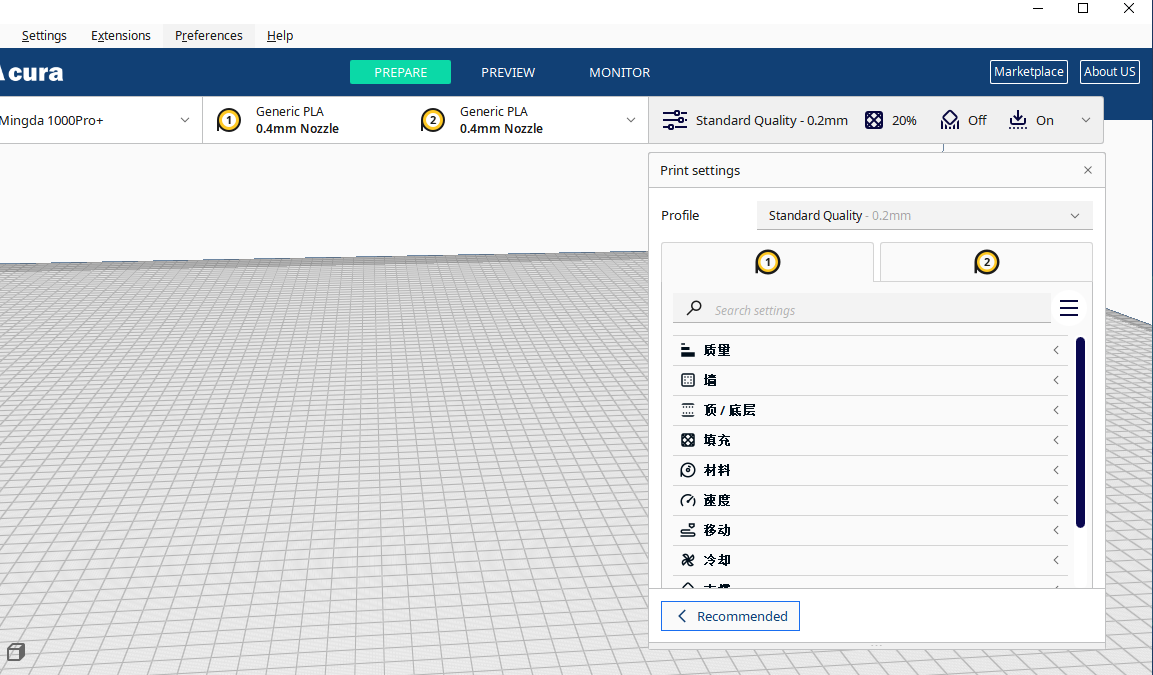Viewport: 1153px width, 675px height.
Task: Click the 冷却 (Cooling) settings icon
Action: tap(686, 560)
